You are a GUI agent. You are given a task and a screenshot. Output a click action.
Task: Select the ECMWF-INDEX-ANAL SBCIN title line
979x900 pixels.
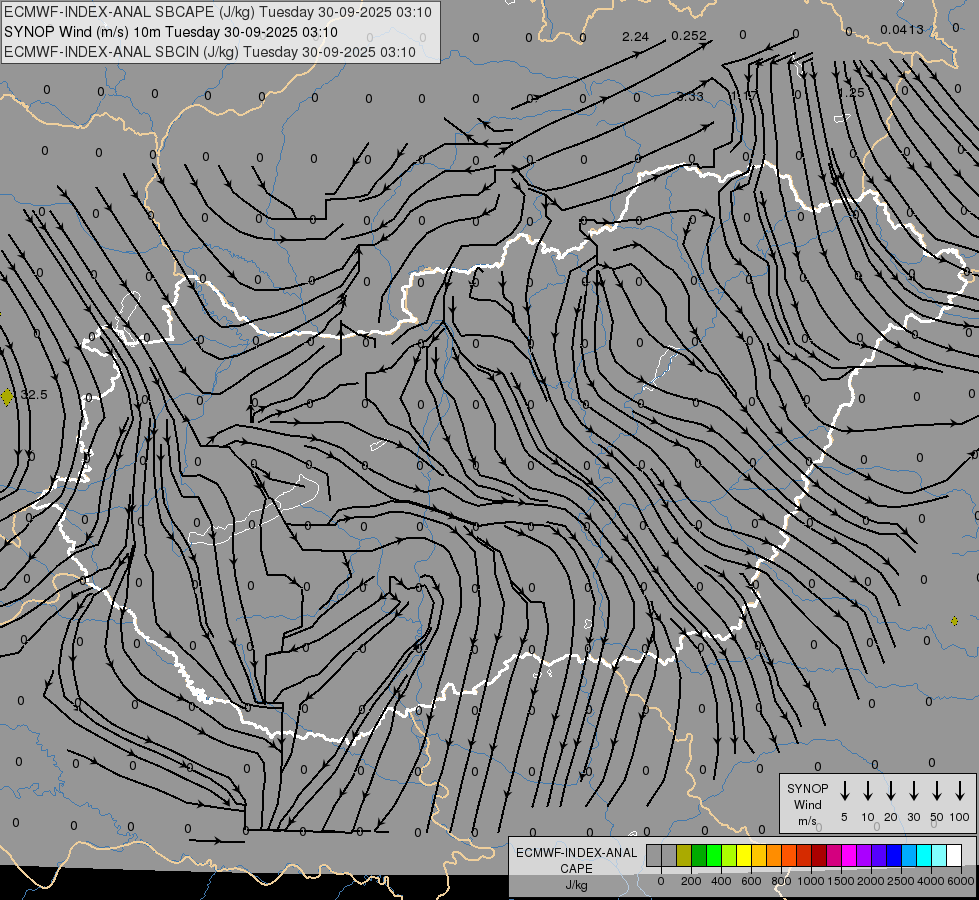[210, 51]
